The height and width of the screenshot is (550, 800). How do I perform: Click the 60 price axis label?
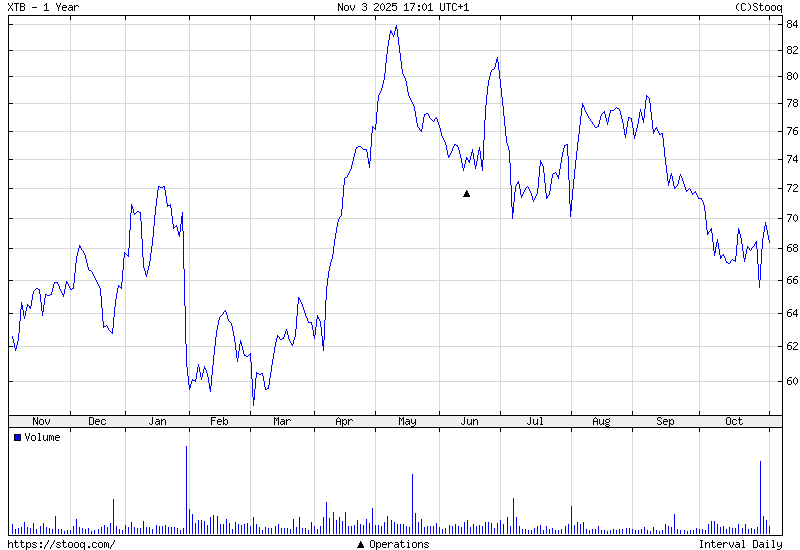point(790,381)
